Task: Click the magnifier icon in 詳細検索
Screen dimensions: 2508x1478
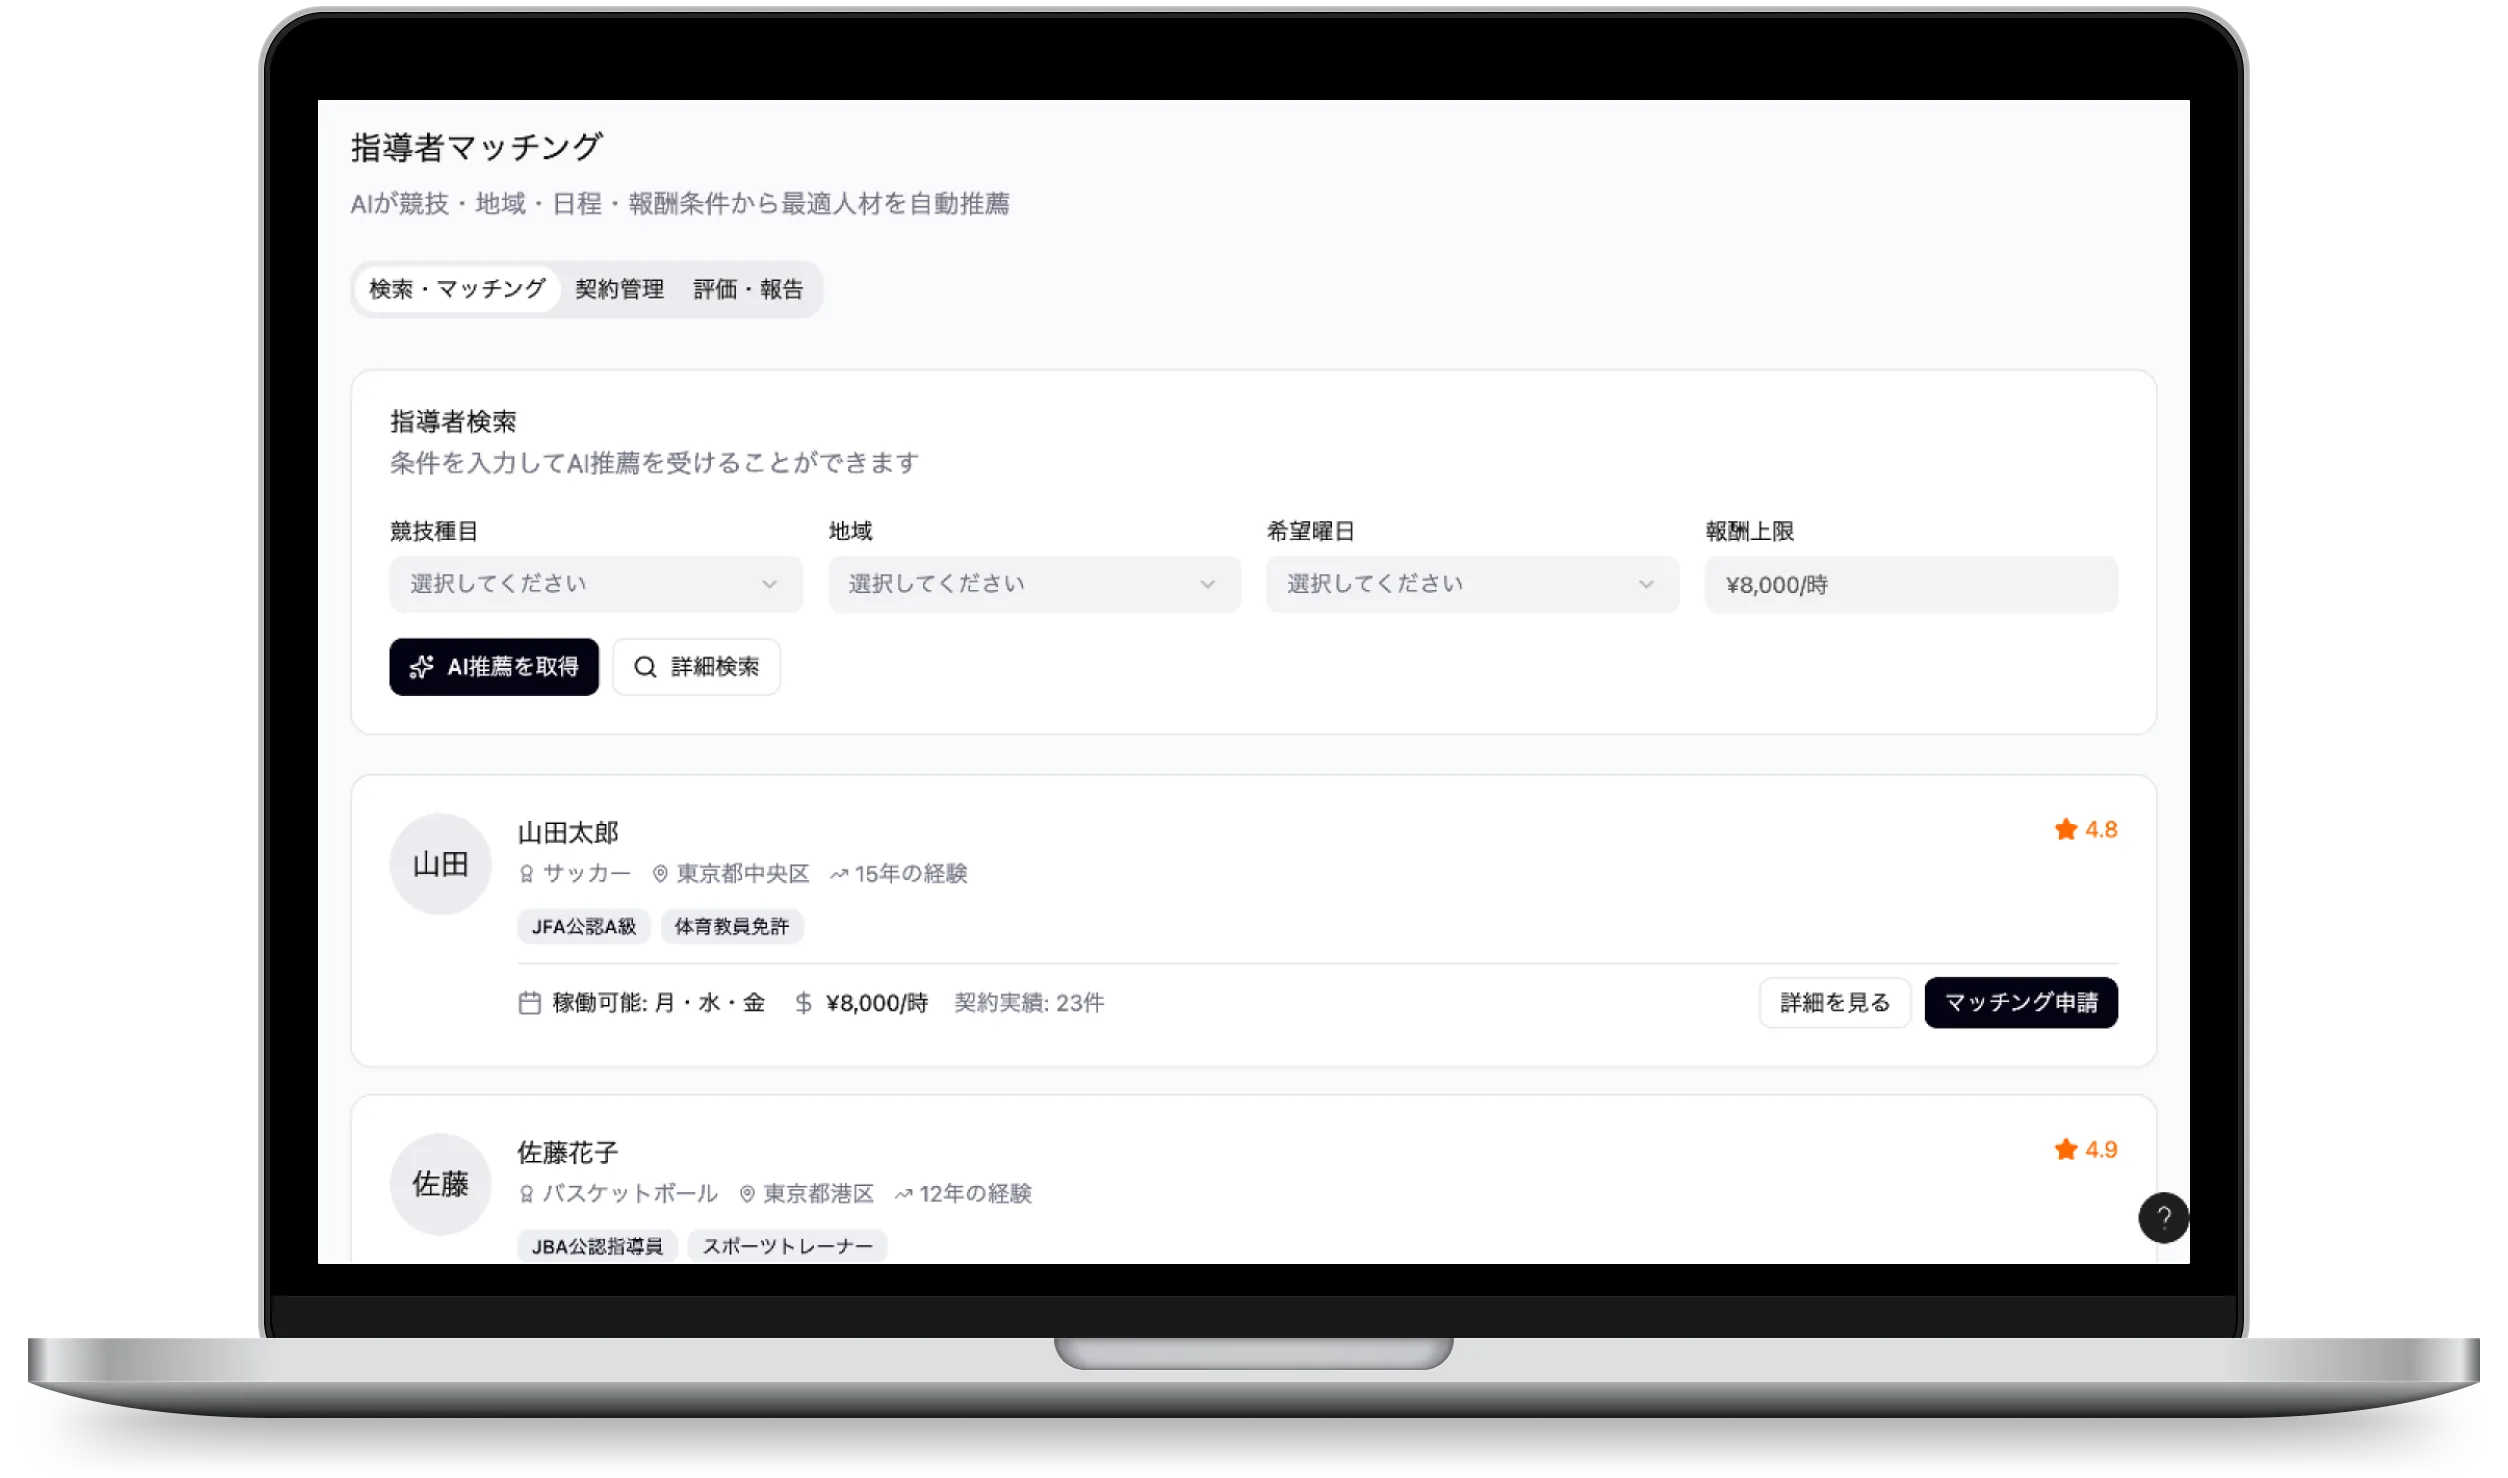Action: (646, 667)
